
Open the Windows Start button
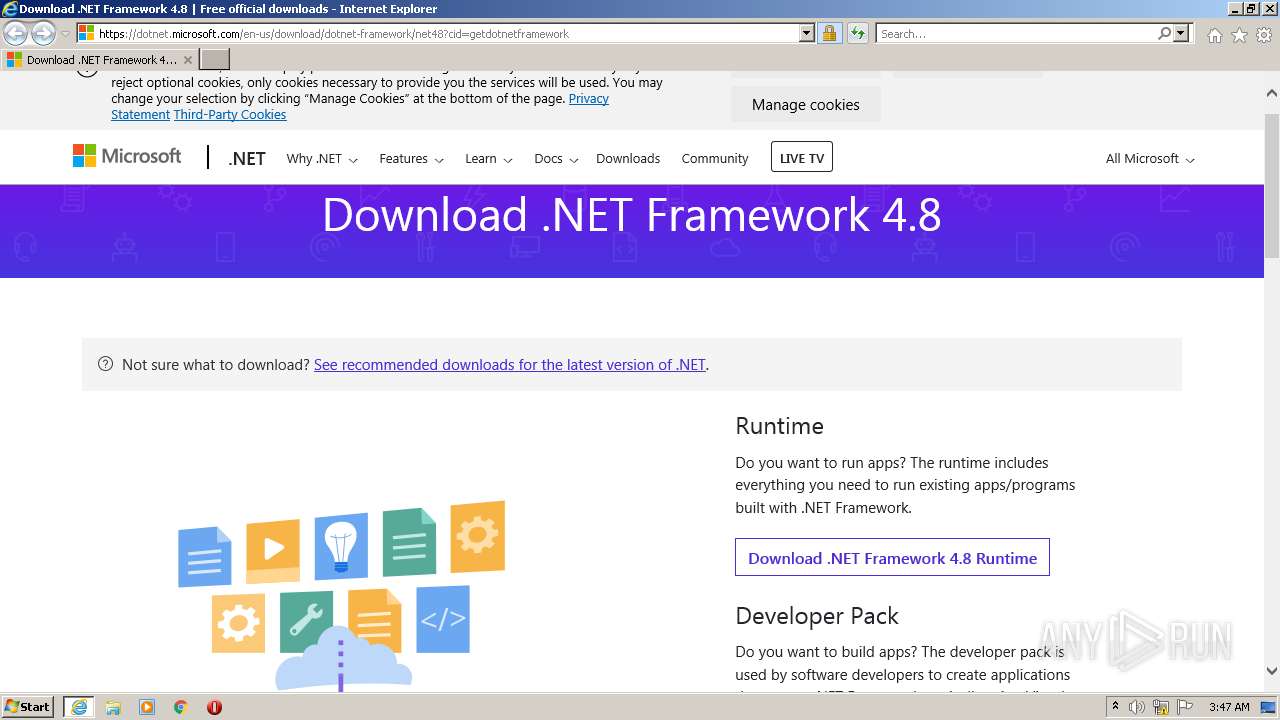pos(27,706)
